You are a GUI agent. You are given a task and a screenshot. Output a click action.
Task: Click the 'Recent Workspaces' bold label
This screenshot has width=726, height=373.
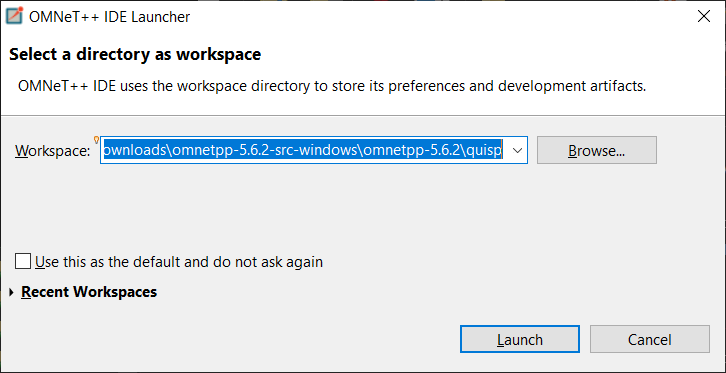[89, 292]
